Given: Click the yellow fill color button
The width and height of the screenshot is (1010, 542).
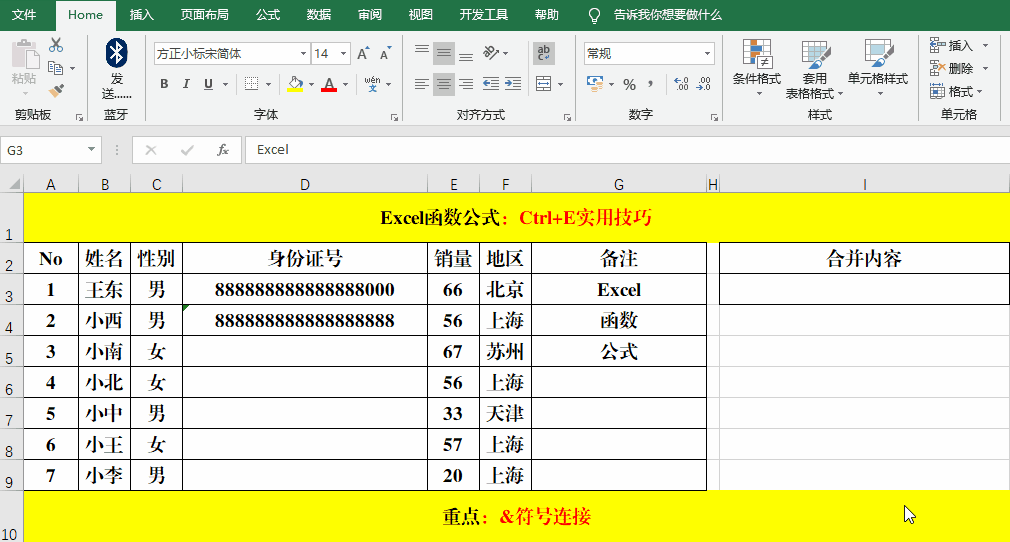Looking at the screenshot, I should click(x=295, y=84).
